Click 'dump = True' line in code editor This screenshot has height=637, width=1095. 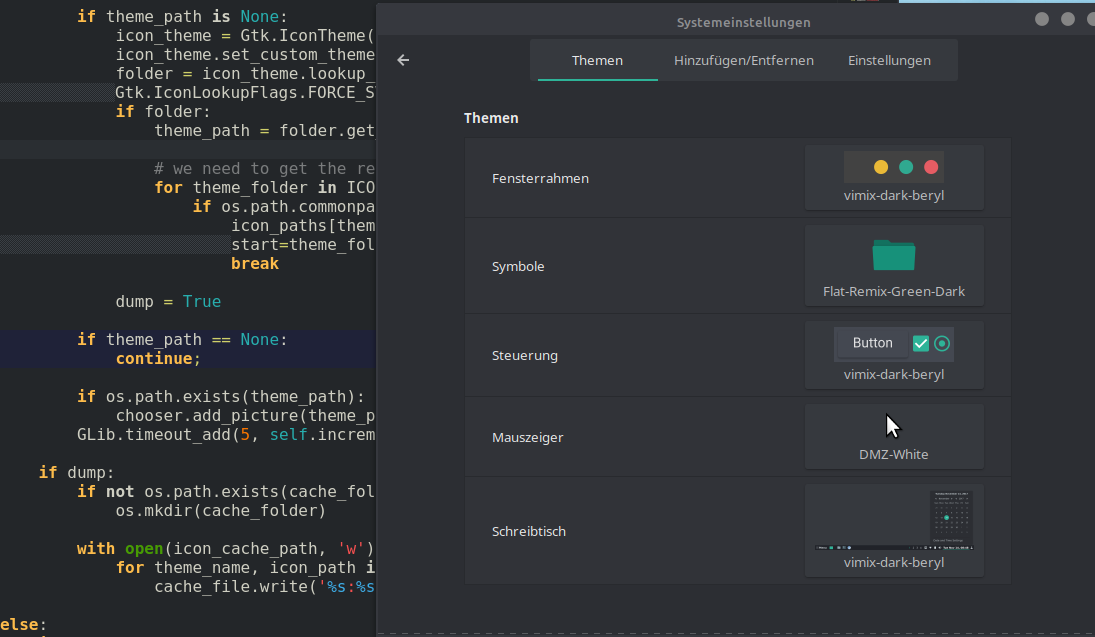(168, 302)
